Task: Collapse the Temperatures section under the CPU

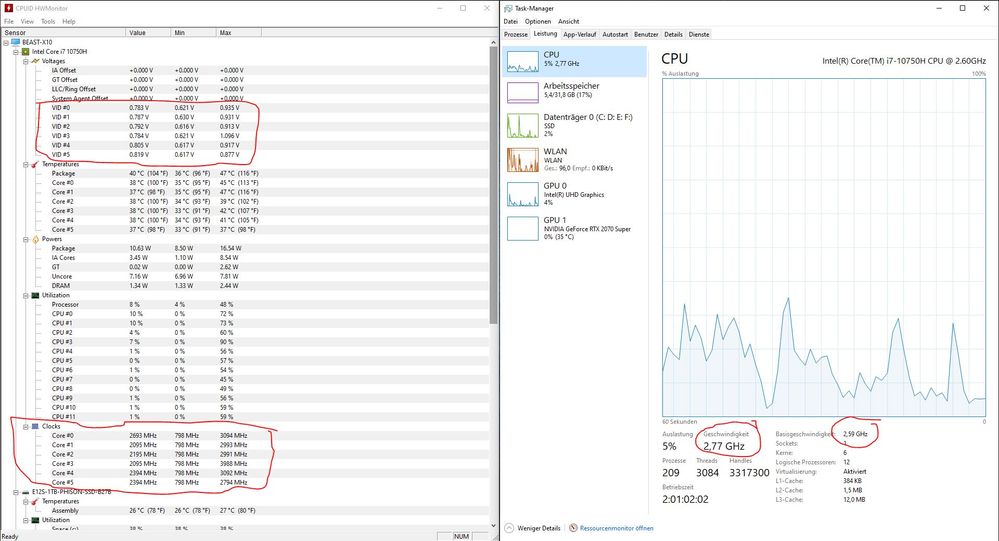Action: click(x=26, y=164)
